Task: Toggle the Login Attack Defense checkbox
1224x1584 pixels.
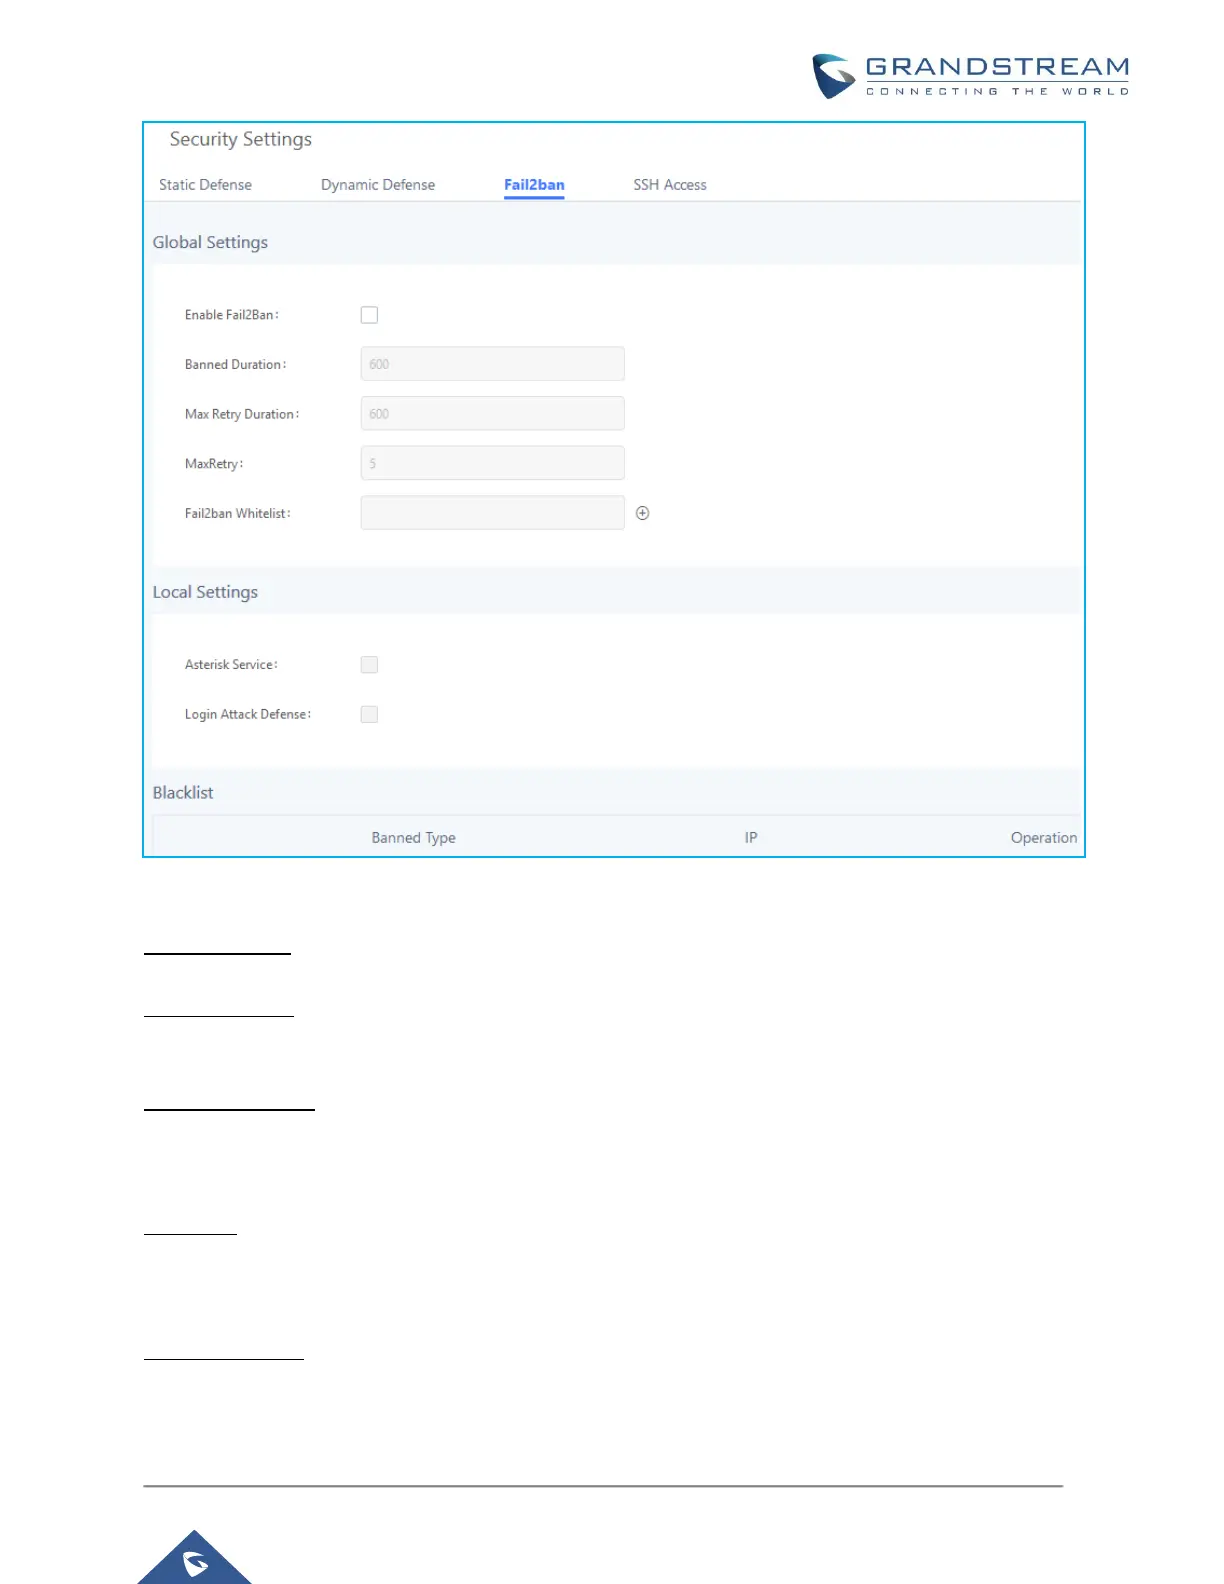Action: [369, 714]
